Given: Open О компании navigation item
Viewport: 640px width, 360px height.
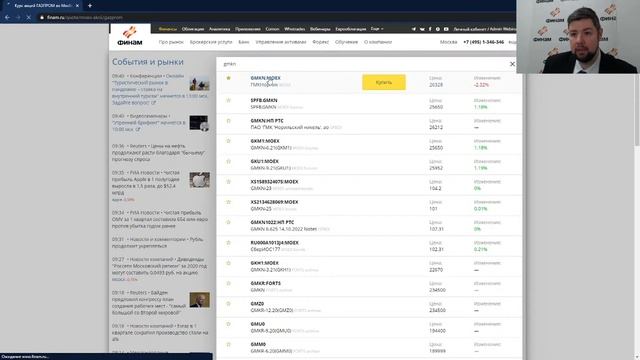Looking at the screenshot, I should (x=378, y=42).
